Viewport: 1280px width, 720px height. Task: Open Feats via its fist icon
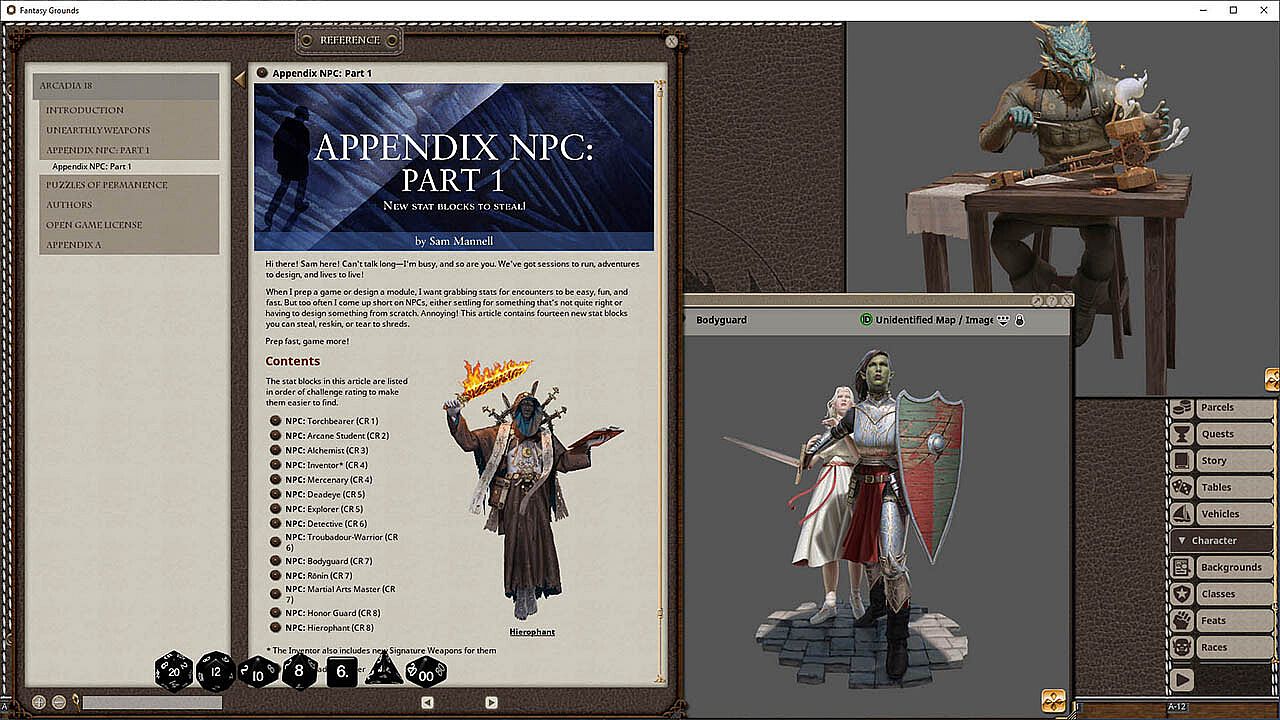click(1181, 620)
